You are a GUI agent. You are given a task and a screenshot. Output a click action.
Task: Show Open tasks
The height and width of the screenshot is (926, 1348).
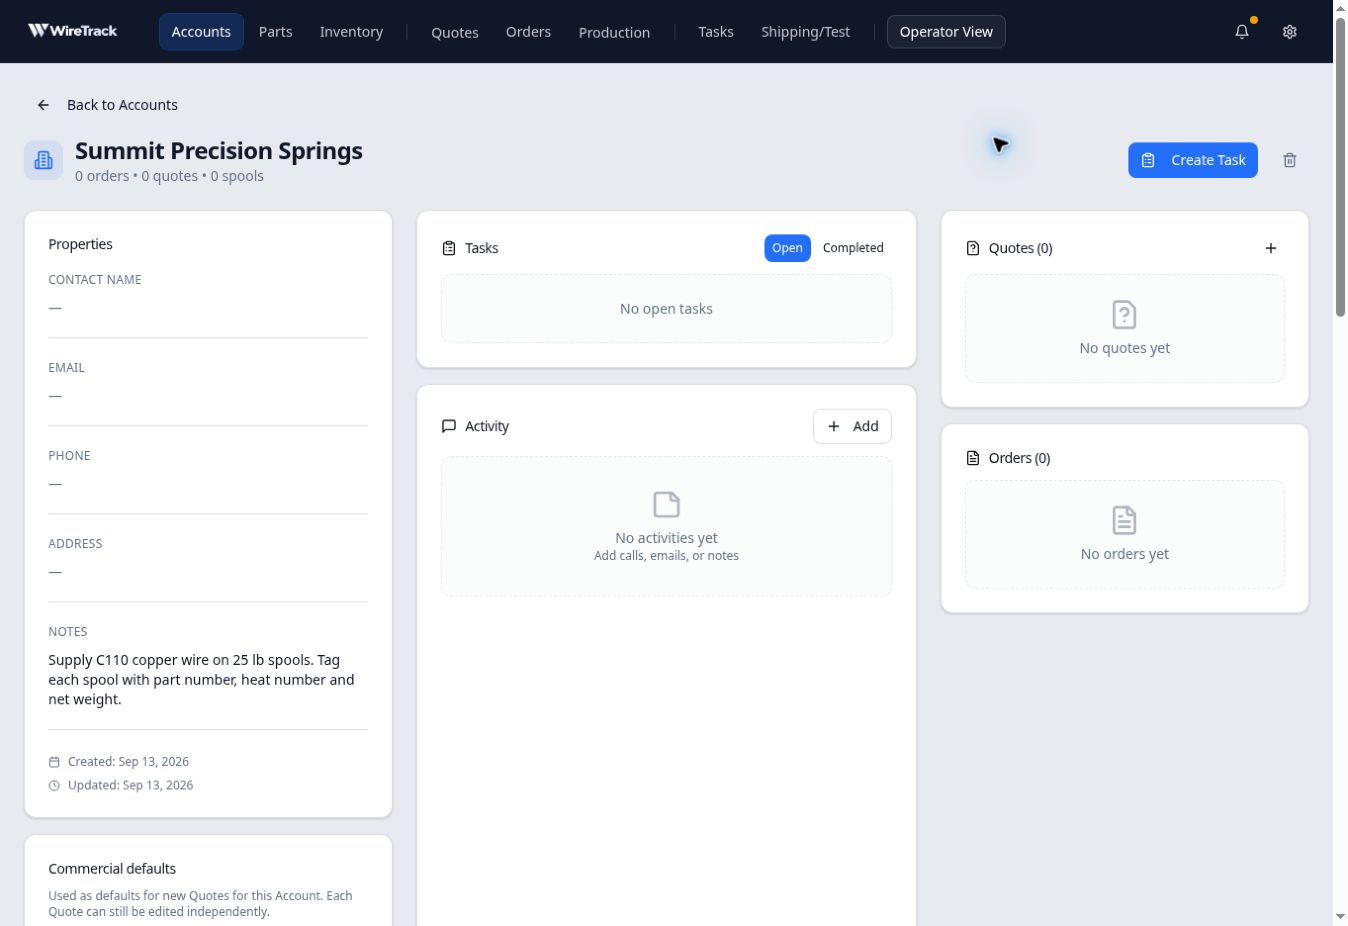(787, 248)
